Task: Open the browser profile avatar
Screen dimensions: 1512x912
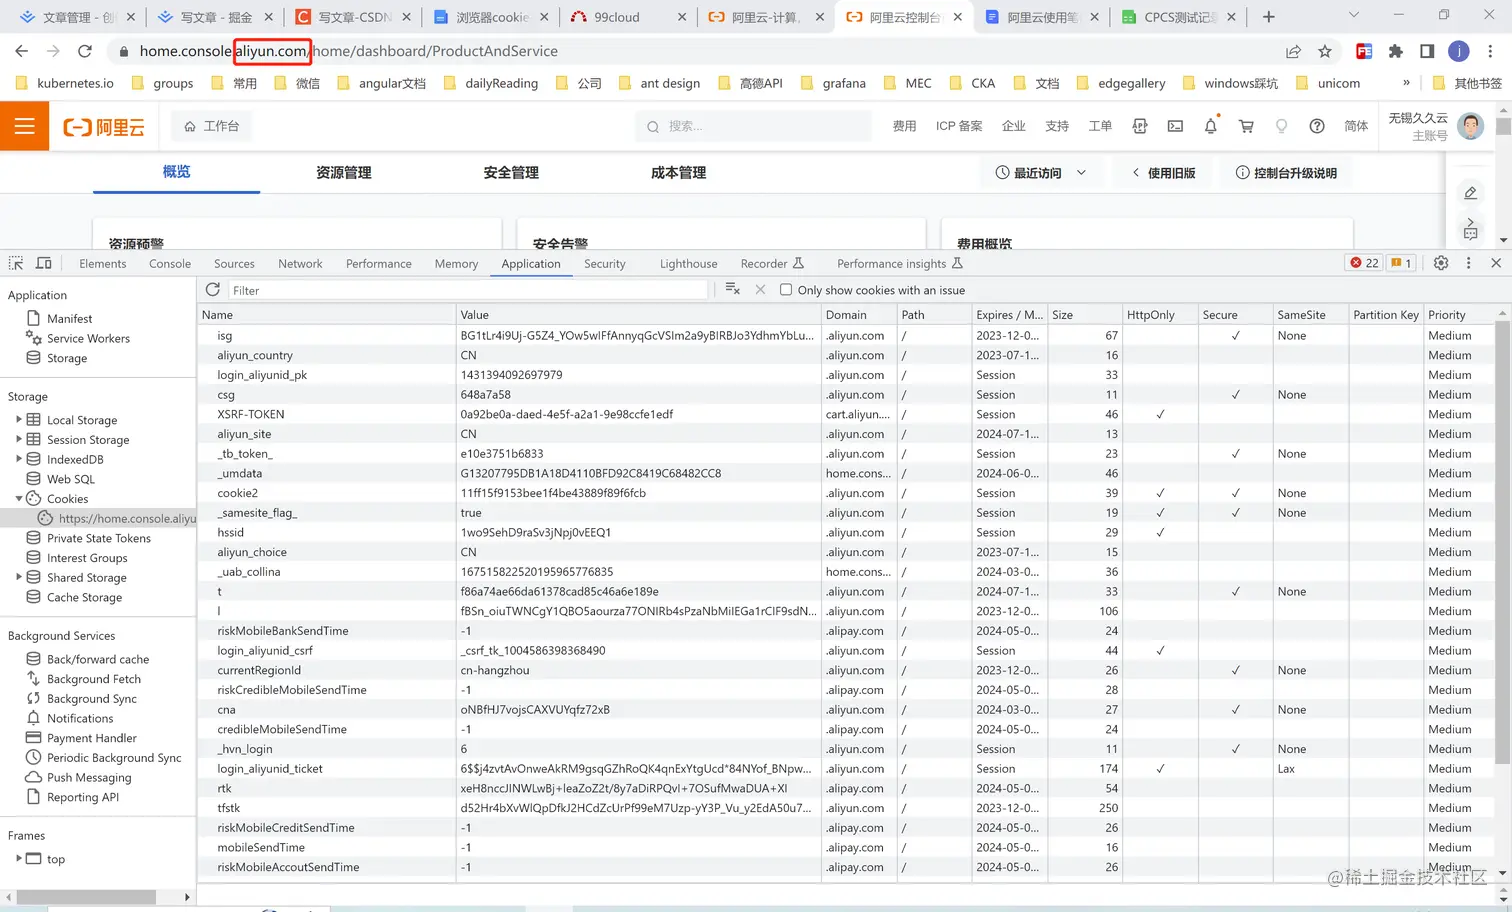Action: (1459, 51)
